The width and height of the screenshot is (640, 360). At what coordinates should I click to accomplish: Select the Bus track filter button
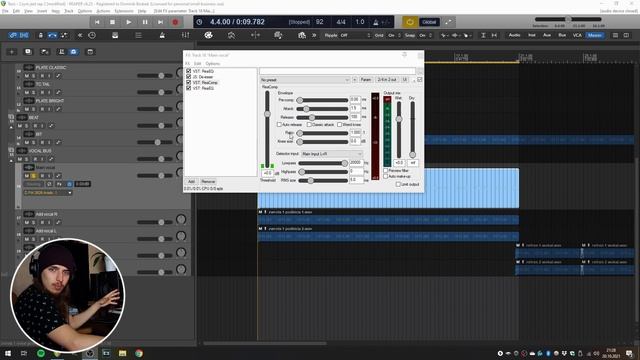click(562, 36)
